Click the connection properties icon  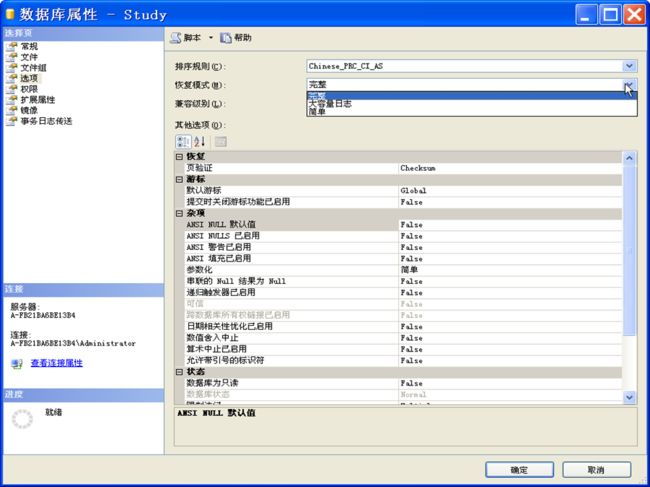pyautogui.click(x=17, y=363)
